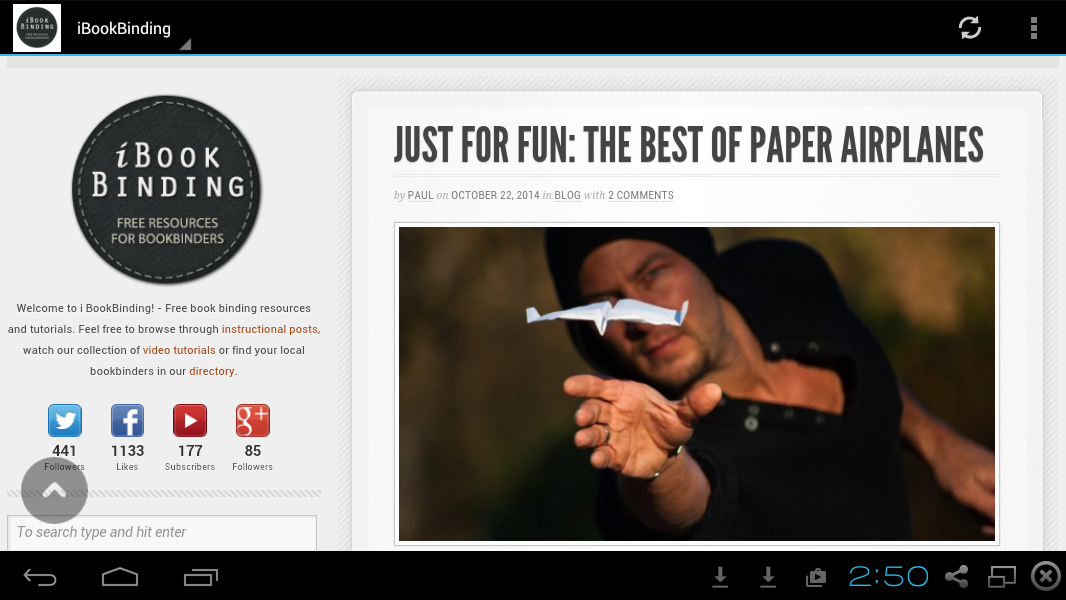
Task: Tap the Android back navigation button
Action: coord(40,577)
